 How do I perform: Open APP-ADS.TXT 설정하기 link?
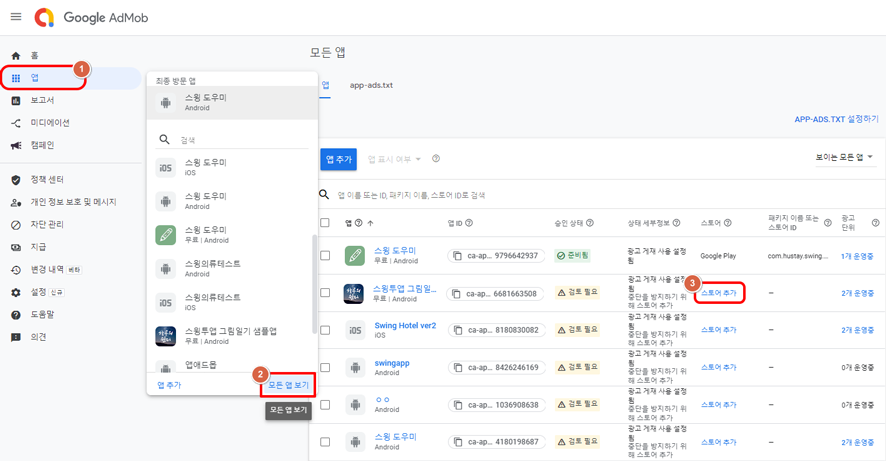tap(836, 119)
